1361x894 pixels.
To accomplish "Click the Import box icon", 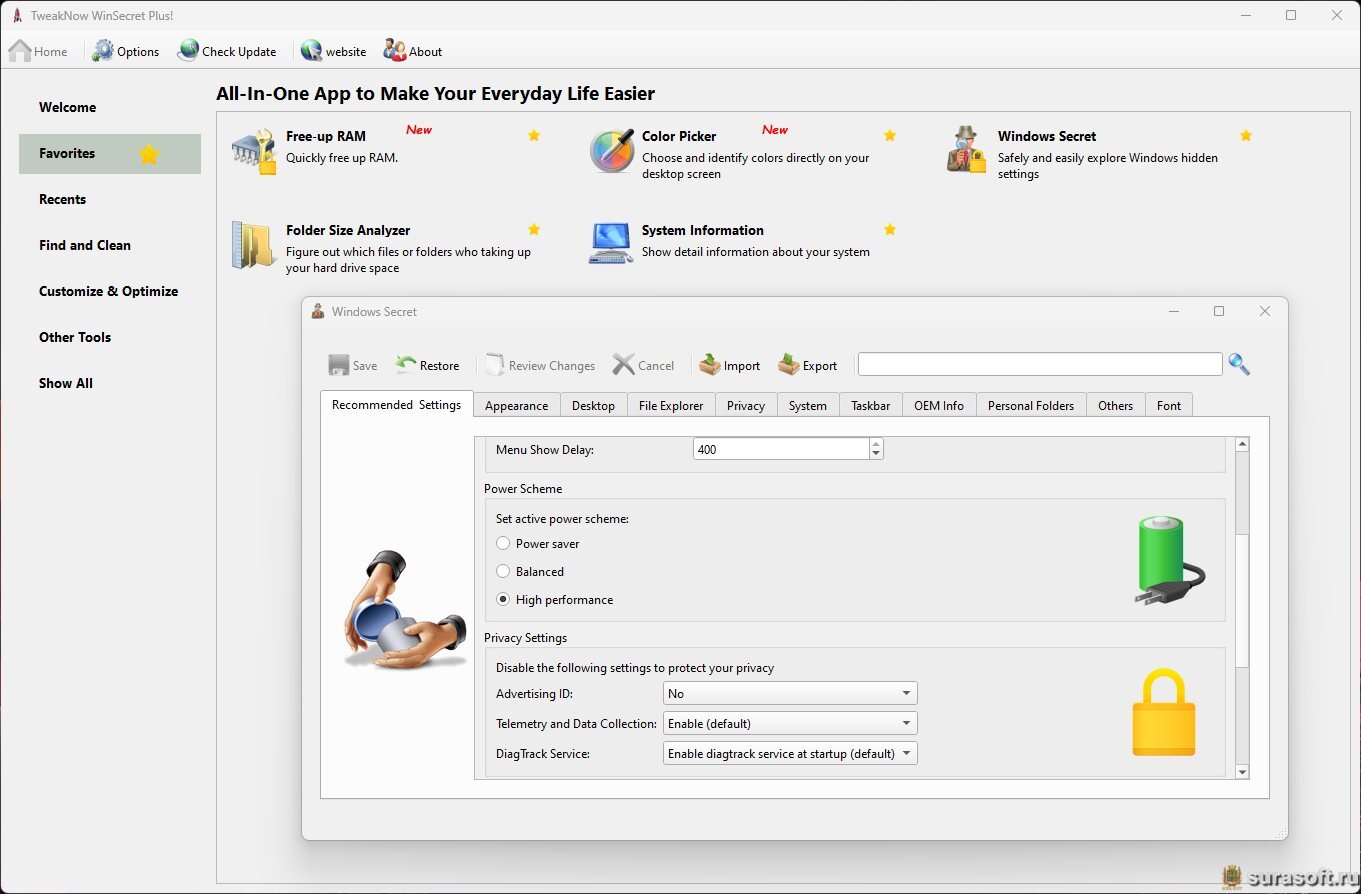I will (710, 365).
